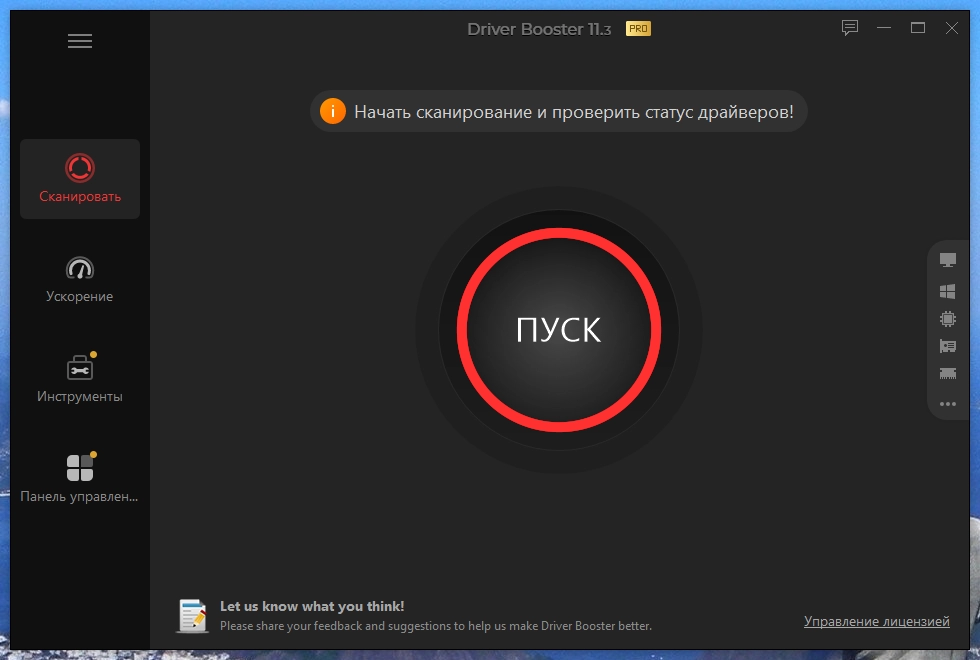Click the Please share your feedback text
This screenshot has height=660, width=980.
(436, 626)
